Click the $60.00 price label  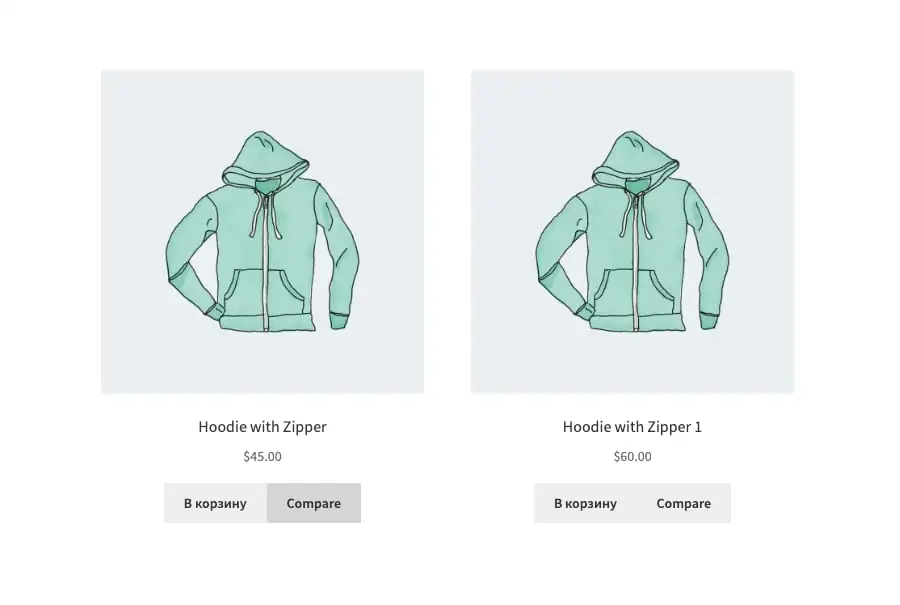click(x=633, y=456)
